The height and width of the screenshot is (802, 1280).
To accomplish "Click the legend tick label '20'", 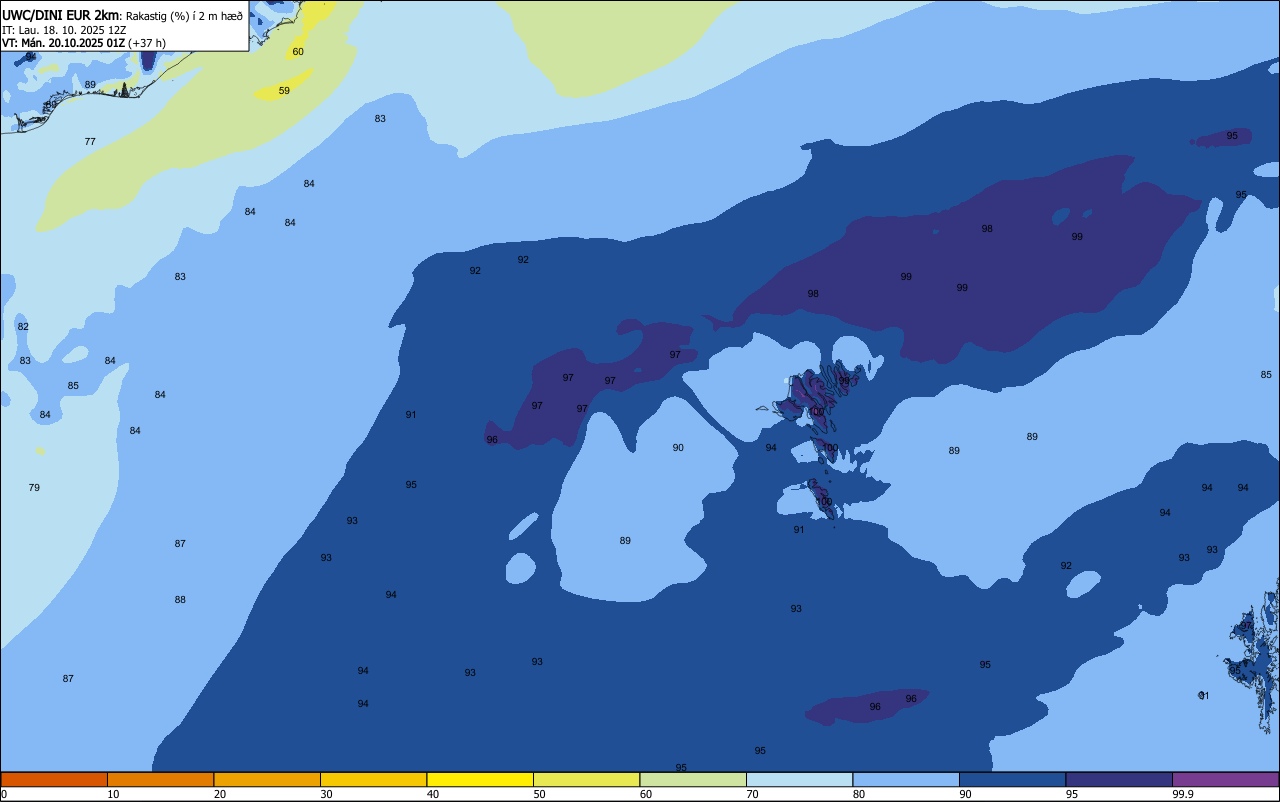I will 220,794.
